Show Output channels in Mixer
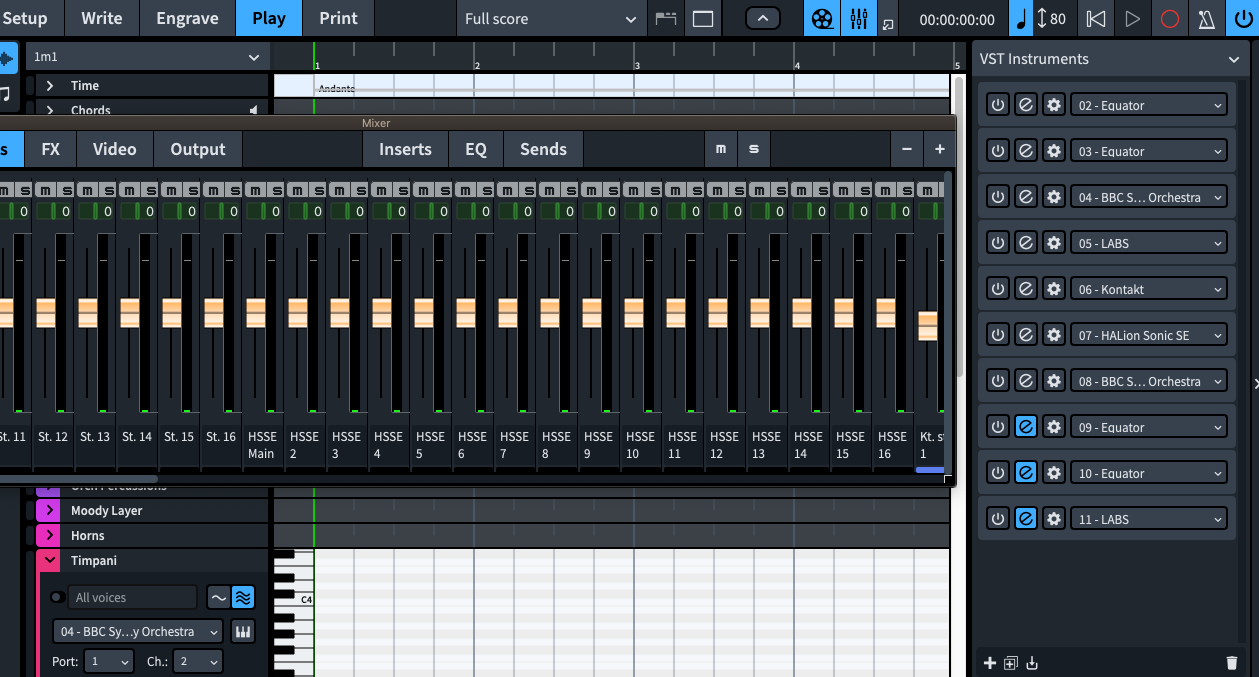Viewport: 1259px width, 677px height. coord(198,149)
